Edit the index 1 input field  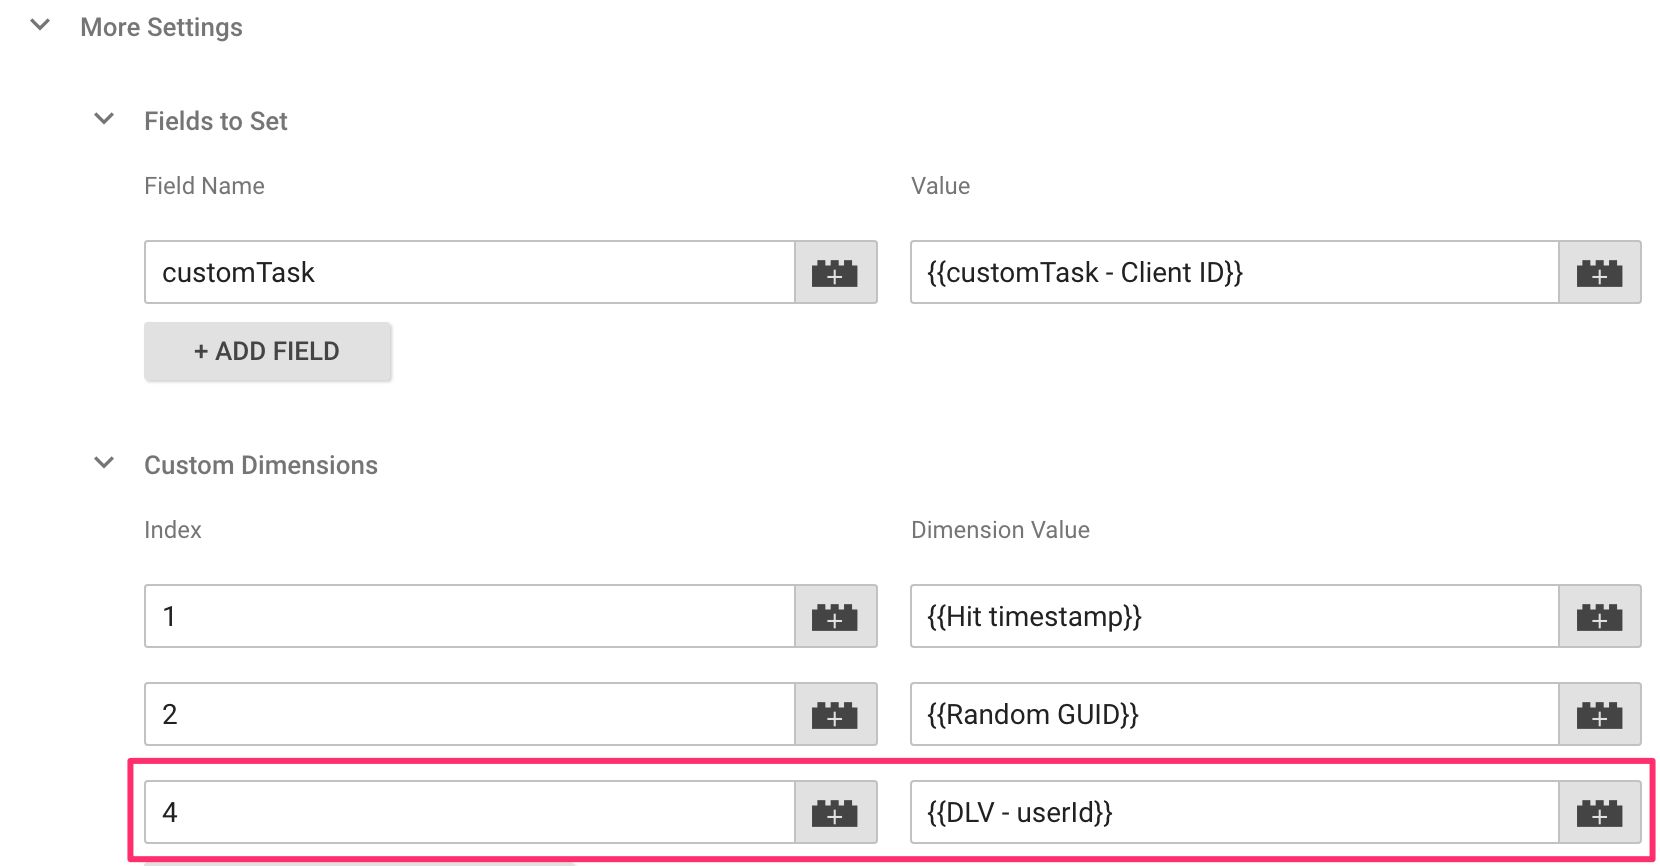pos(470,616)
